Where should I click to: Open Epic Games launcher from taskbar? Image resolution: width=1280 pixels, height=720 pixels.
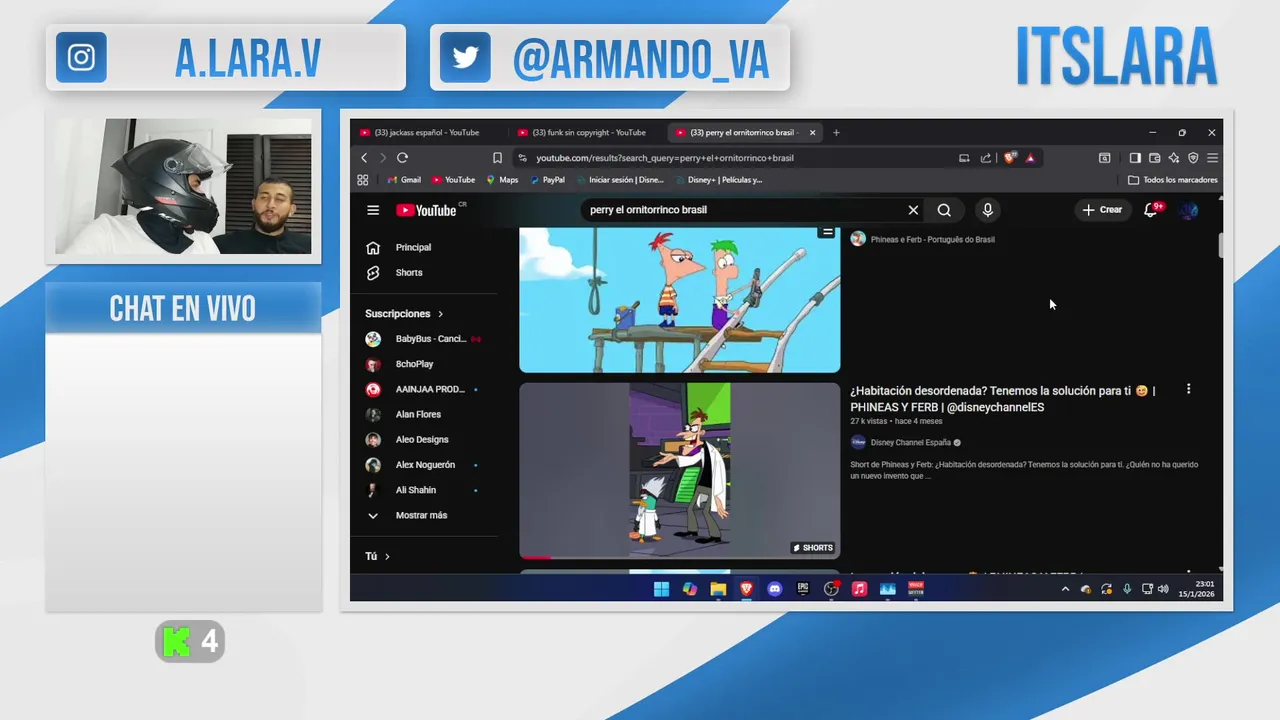[803, 589]
